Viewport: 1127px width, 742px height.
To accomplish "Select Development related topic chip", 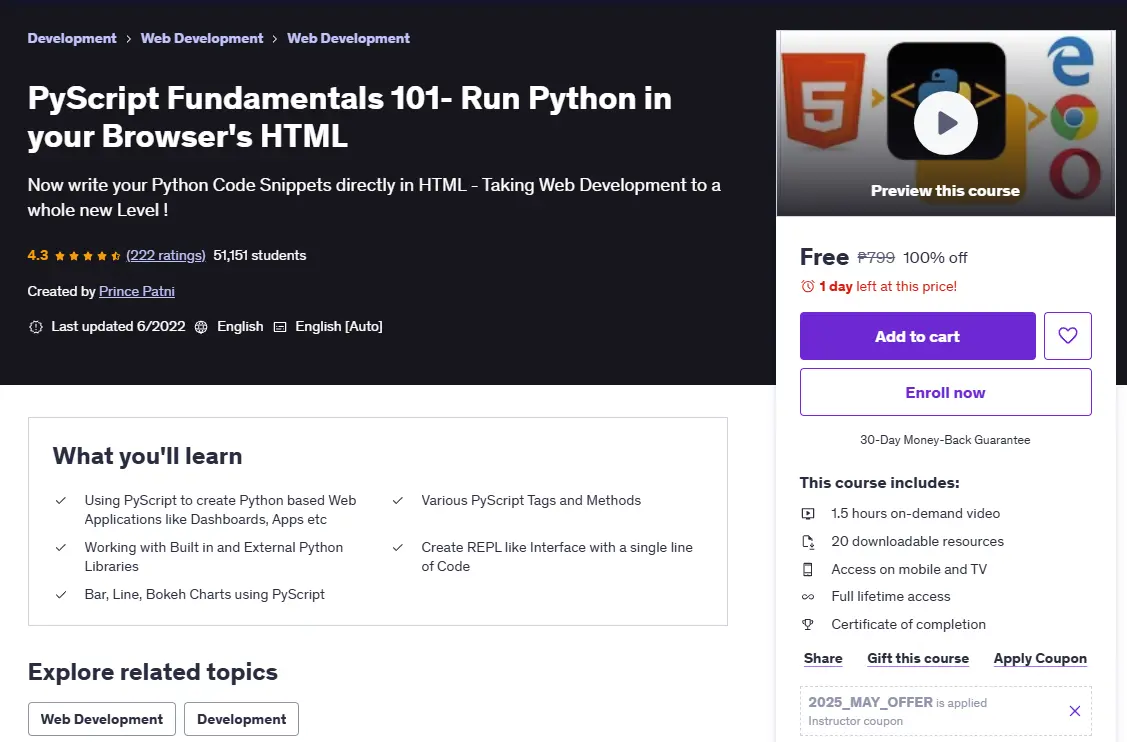I will click(x=242, y=719).
